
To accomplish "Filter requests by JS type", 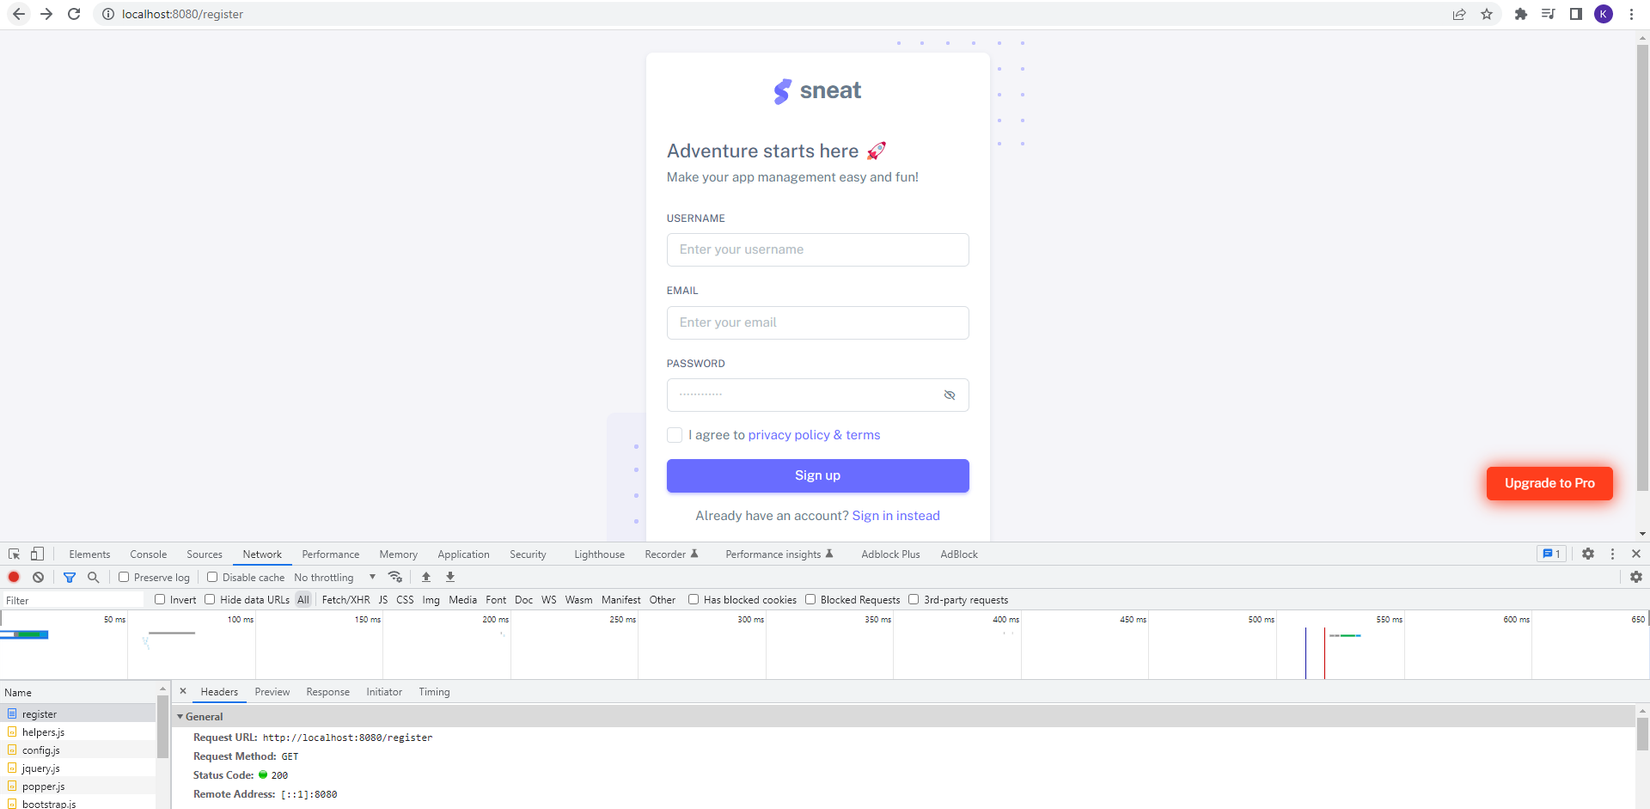I will (x=383, y=600).
